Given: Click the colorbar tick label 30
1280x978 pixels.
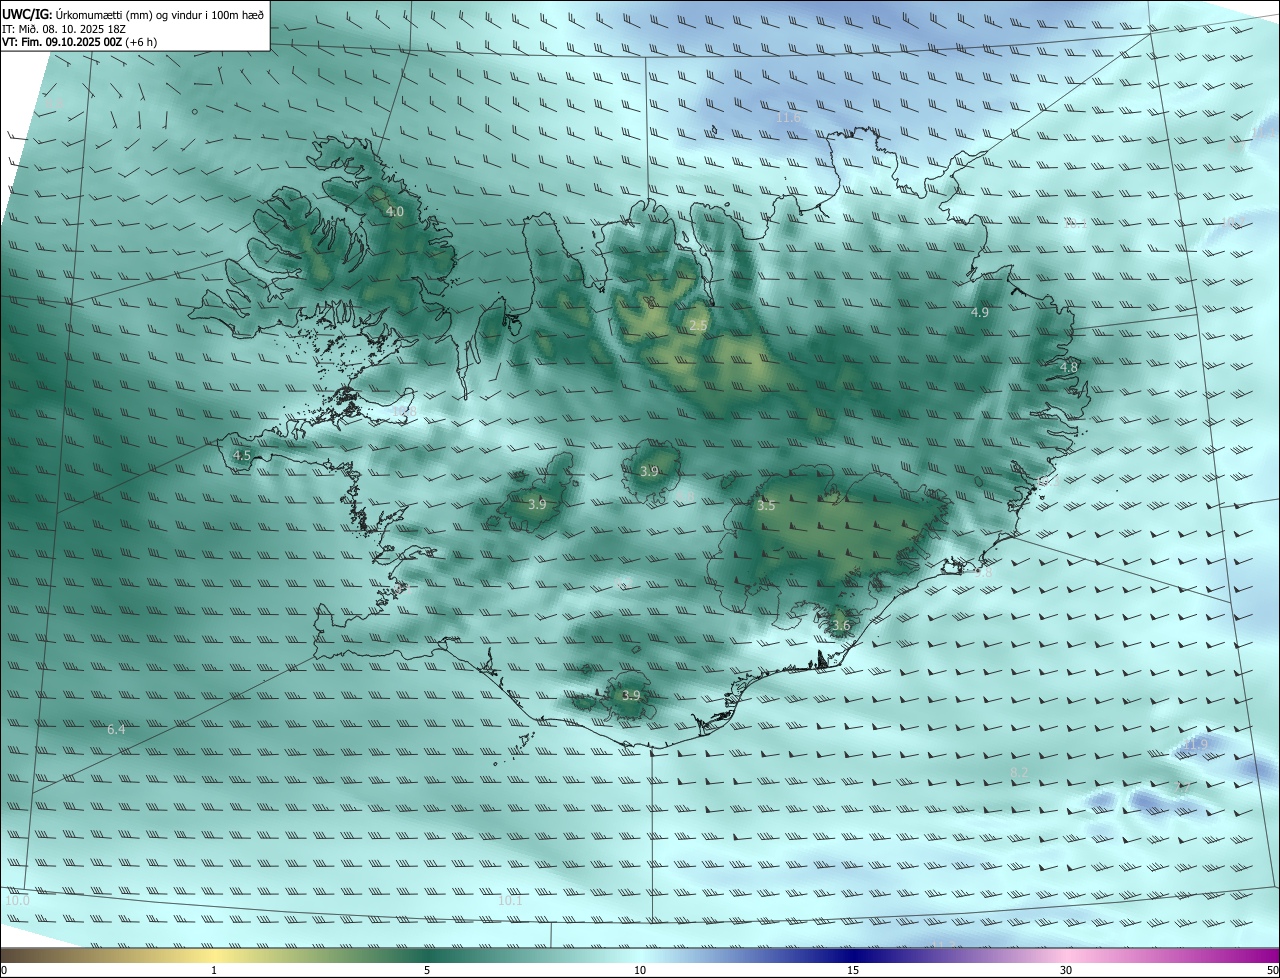Looking at the screenshot, I should click(x=1066, y=970).
